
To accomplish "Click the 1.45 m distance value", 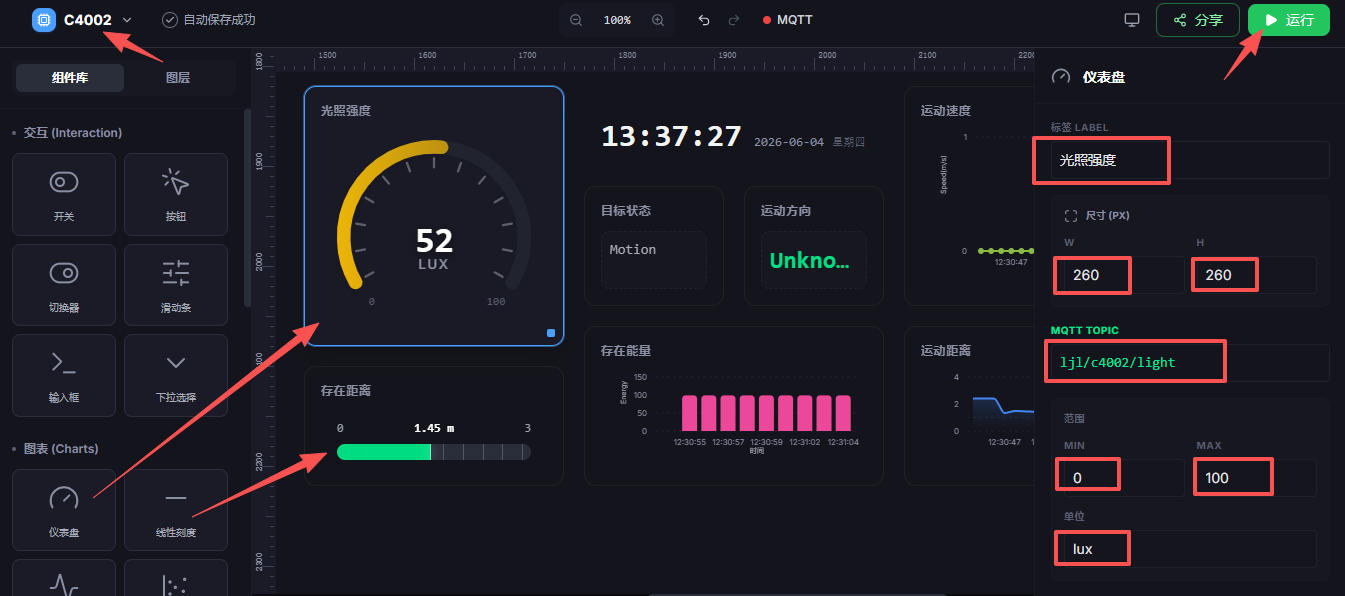I will [x=434, y=428].
